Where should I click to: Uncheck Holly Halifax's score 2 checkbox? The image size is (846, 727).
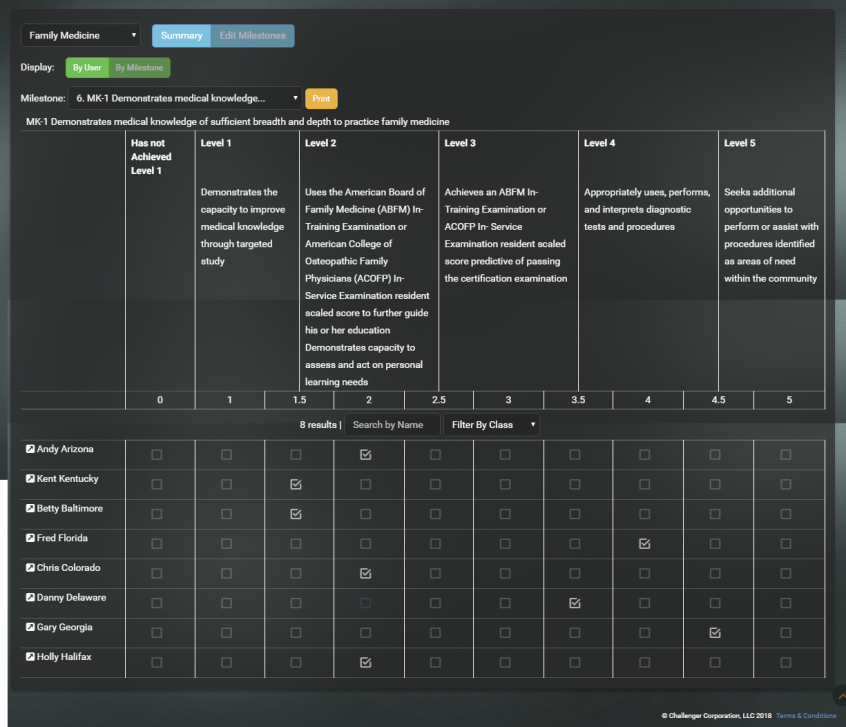[365, 663]
